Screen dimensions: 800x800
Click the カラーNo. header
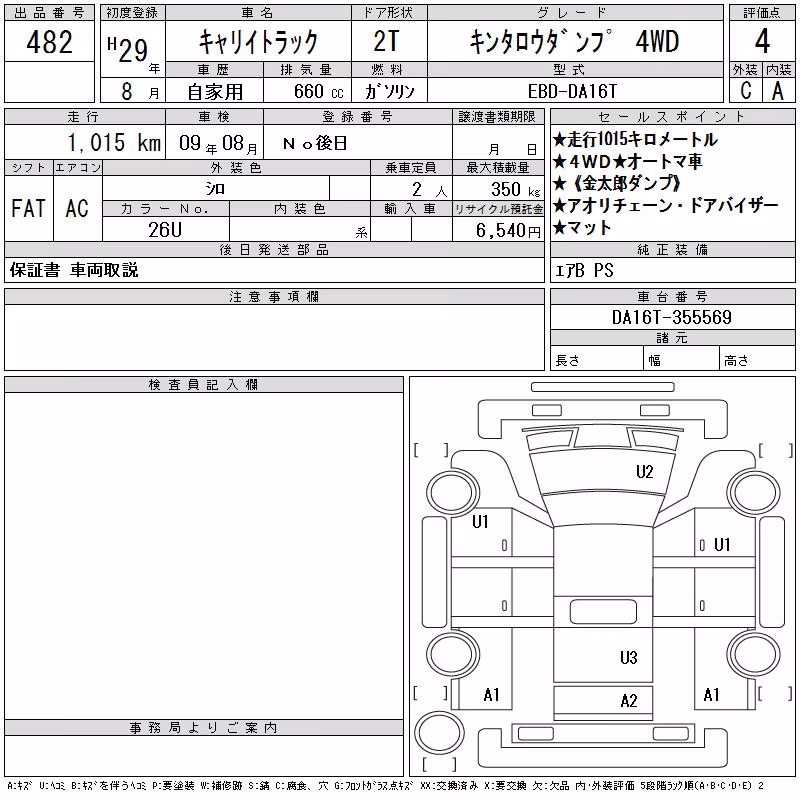point(165,209)
